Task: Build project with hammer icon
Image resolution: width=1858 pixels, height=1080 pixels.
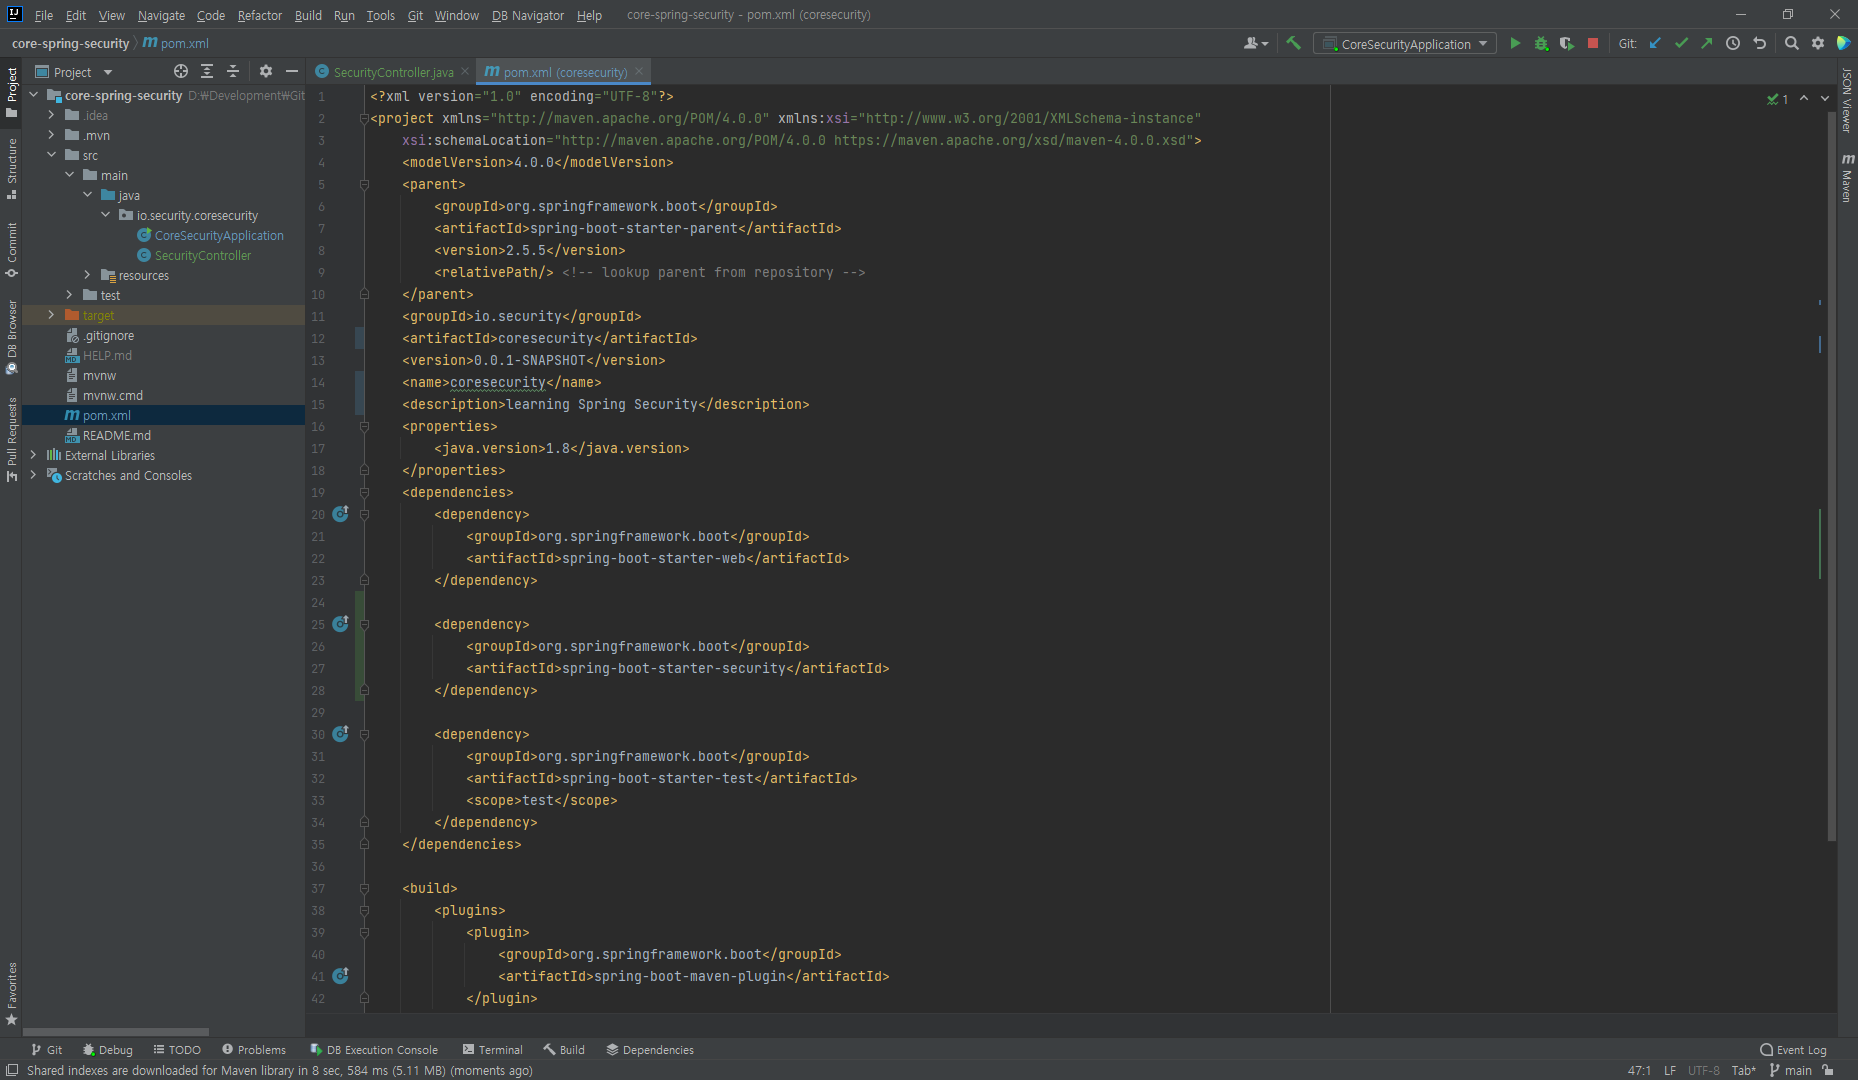Action: pos(1293,43)
